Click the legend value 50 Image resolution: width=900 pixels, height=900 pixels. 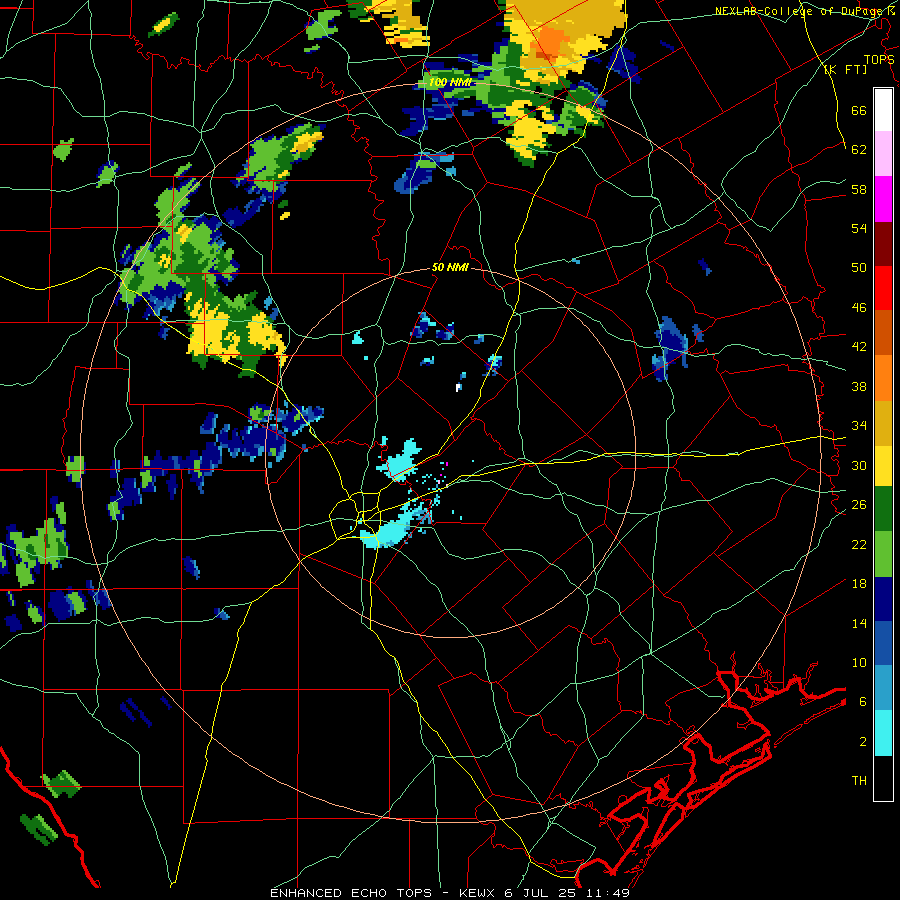[859, 267]
